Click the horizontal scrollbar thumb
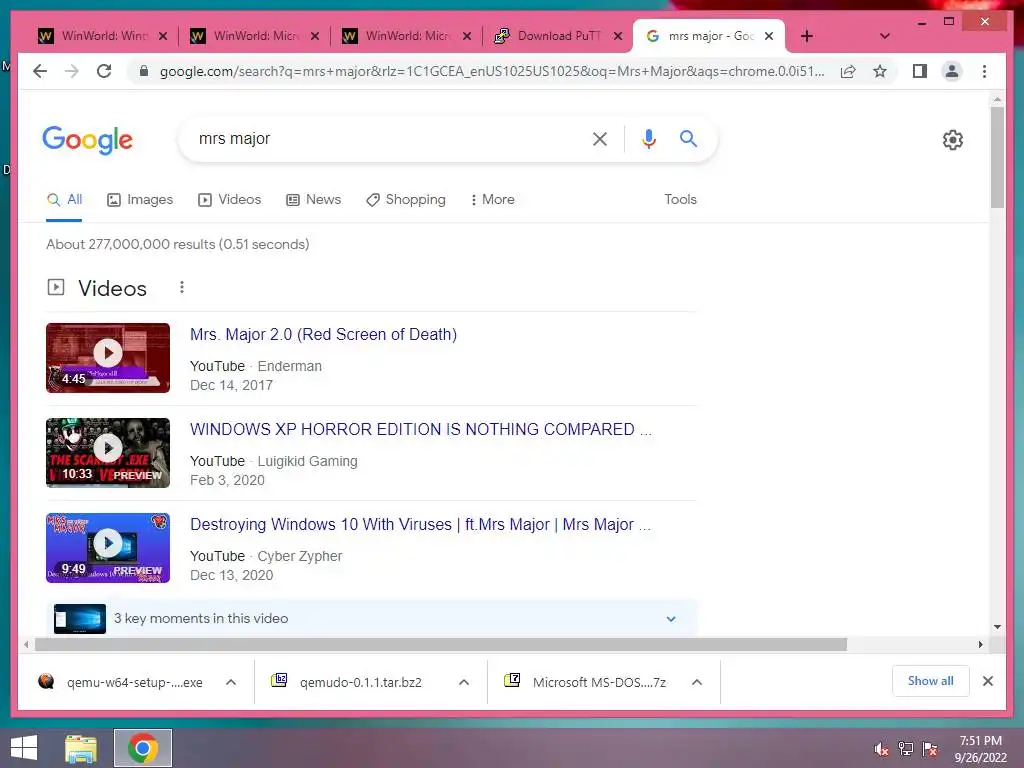 click(x=441, y=645)
